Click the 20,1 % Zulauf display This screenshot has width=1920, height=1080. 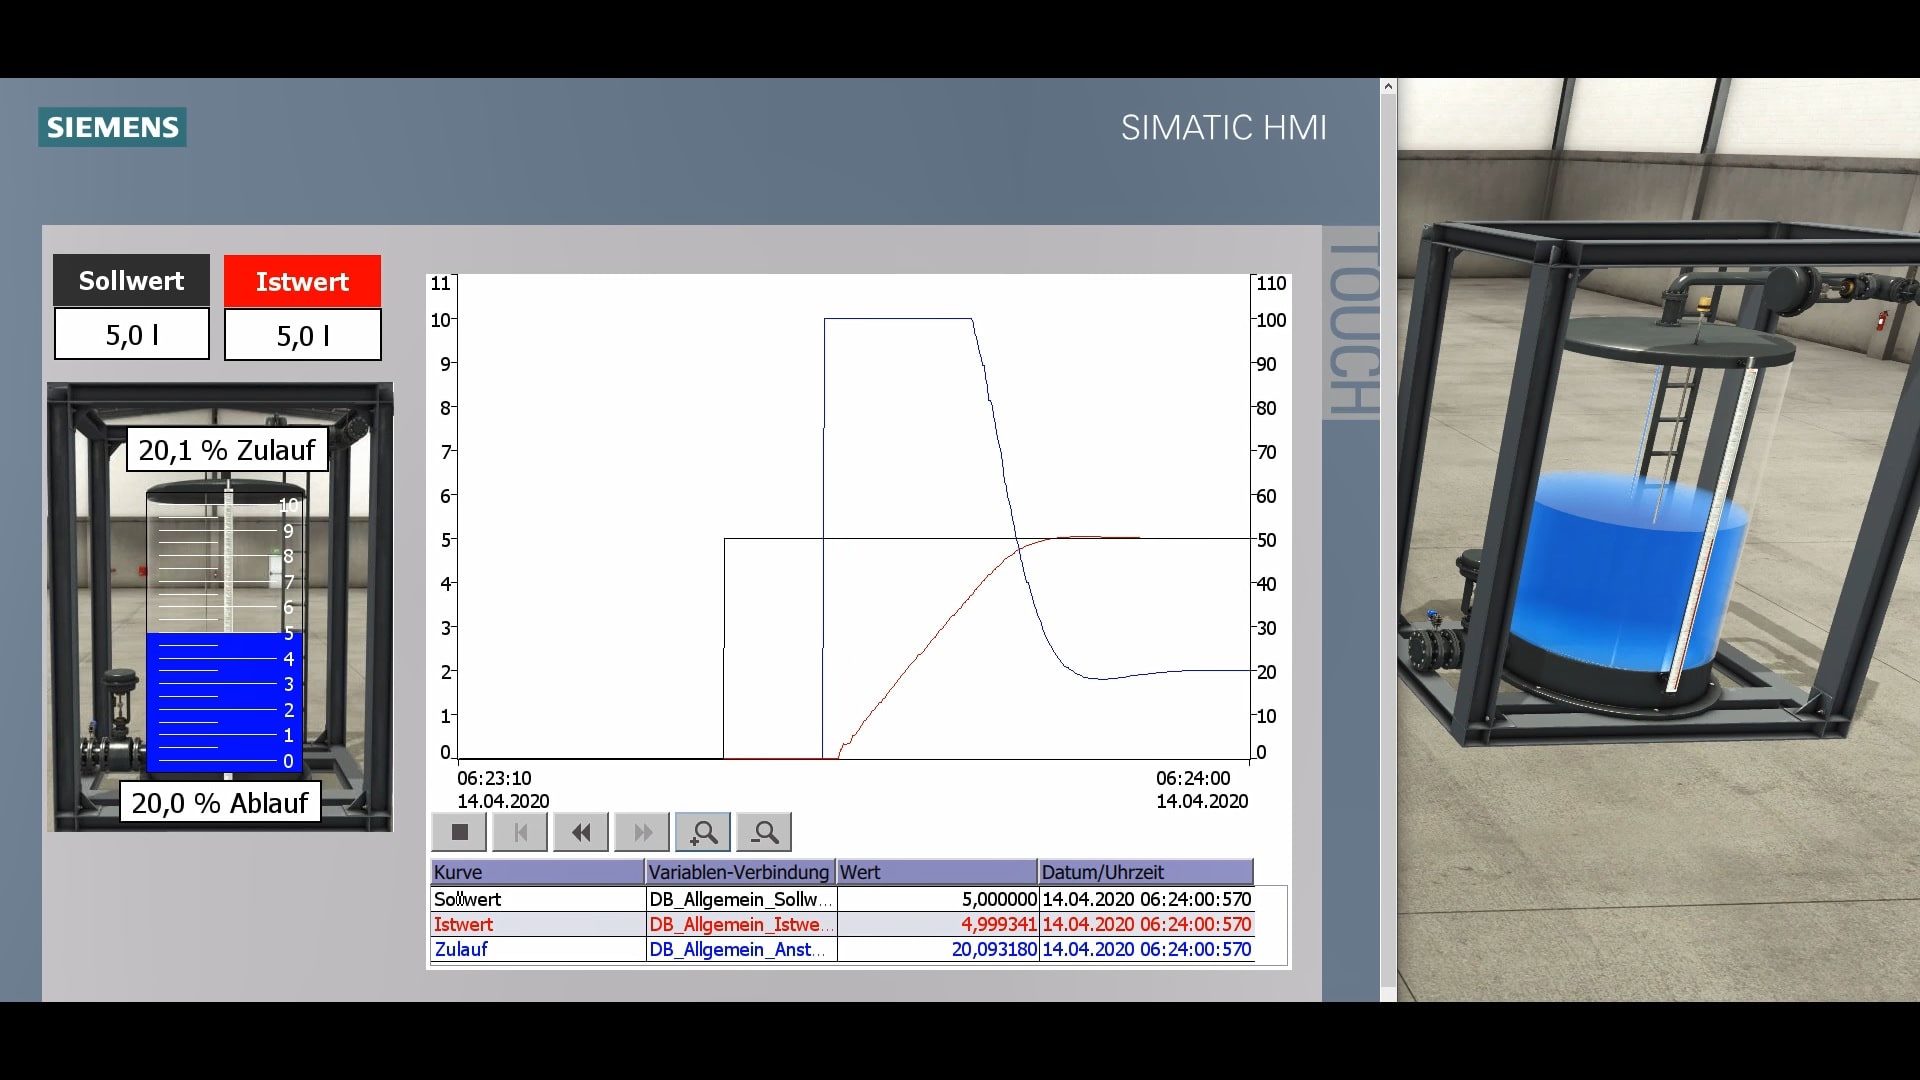227,450
